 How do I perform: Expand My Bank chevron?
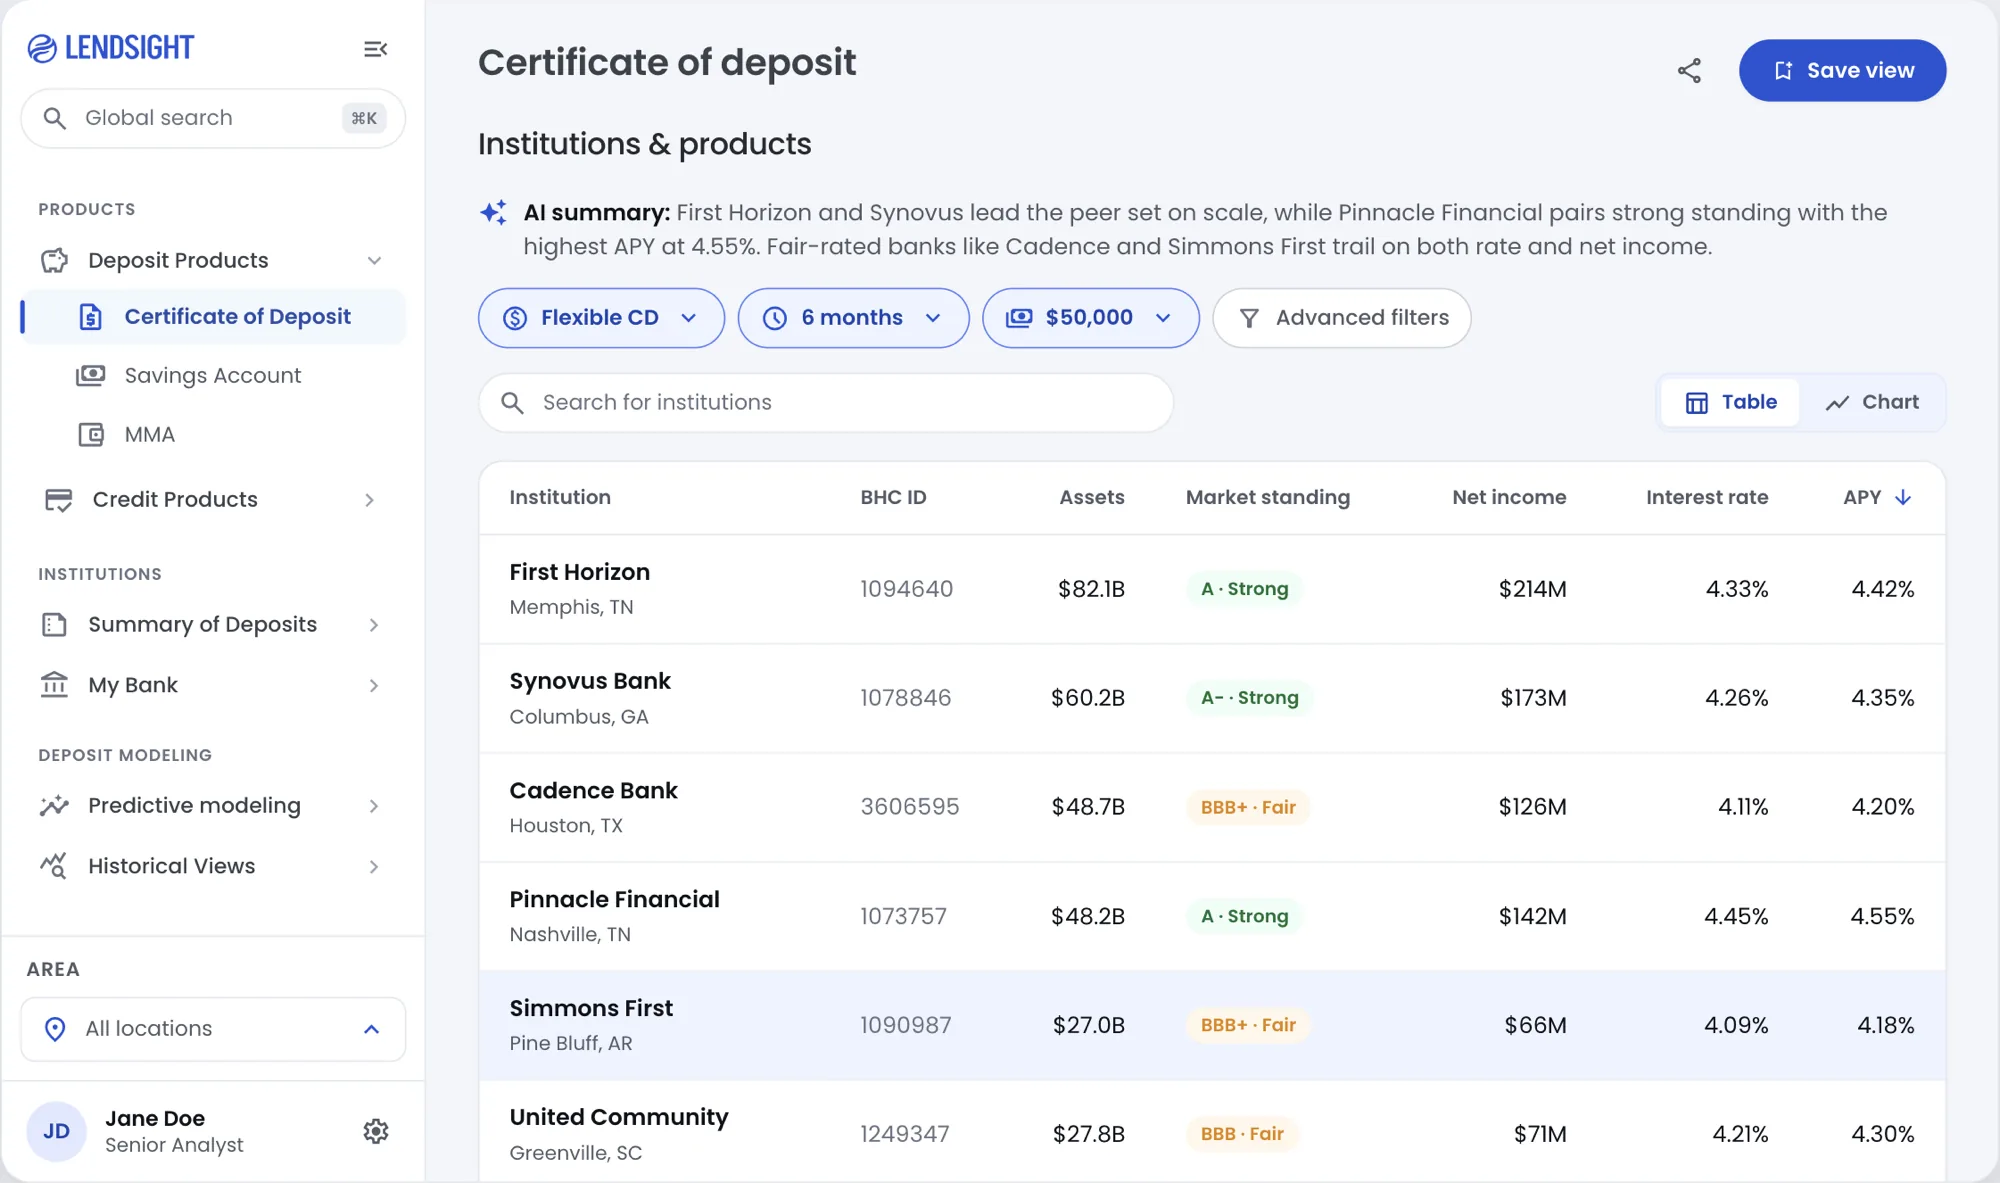click(x=374, y=686)
